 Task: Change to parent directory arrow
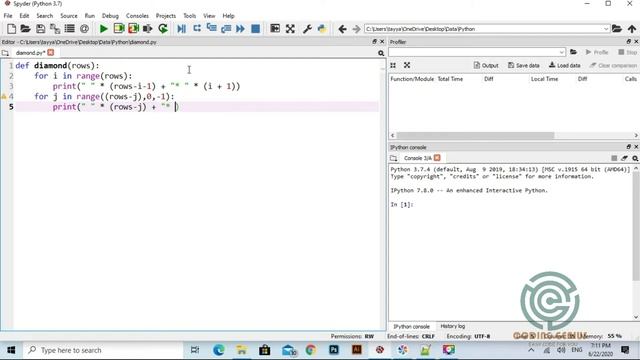point(632,29)
